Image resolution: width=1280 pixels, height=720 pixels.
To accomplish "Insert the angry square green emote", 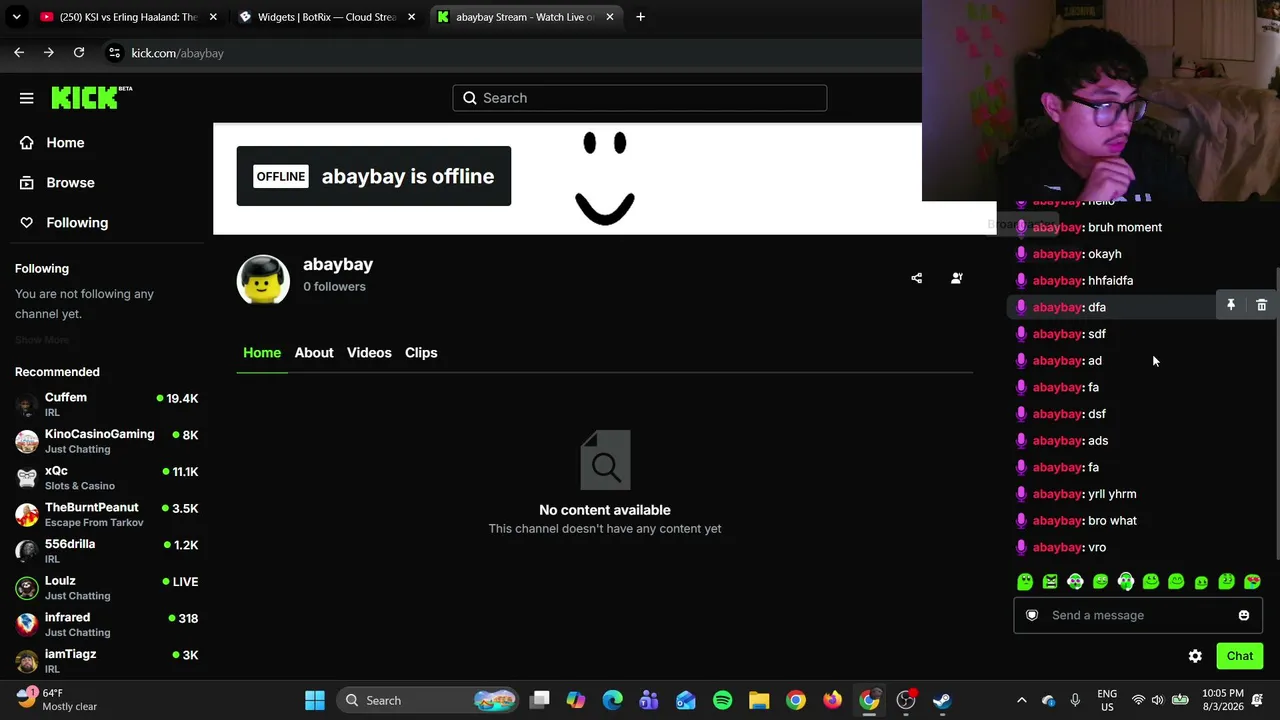I will (1050, 582).
